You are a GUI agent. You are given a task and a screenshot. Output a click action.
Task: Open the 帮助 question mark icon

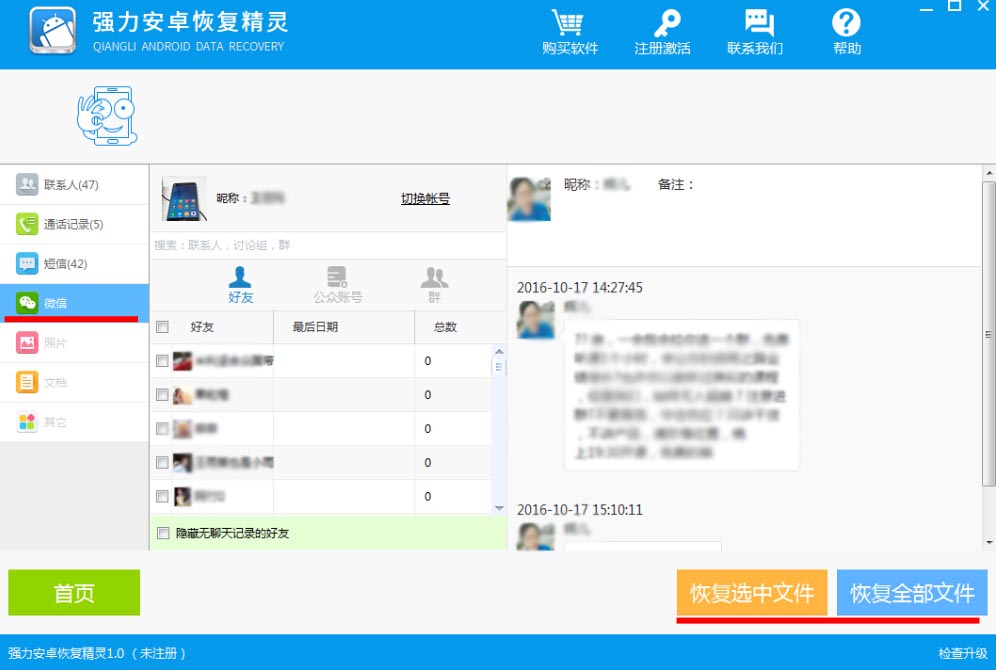pos(845,24)
